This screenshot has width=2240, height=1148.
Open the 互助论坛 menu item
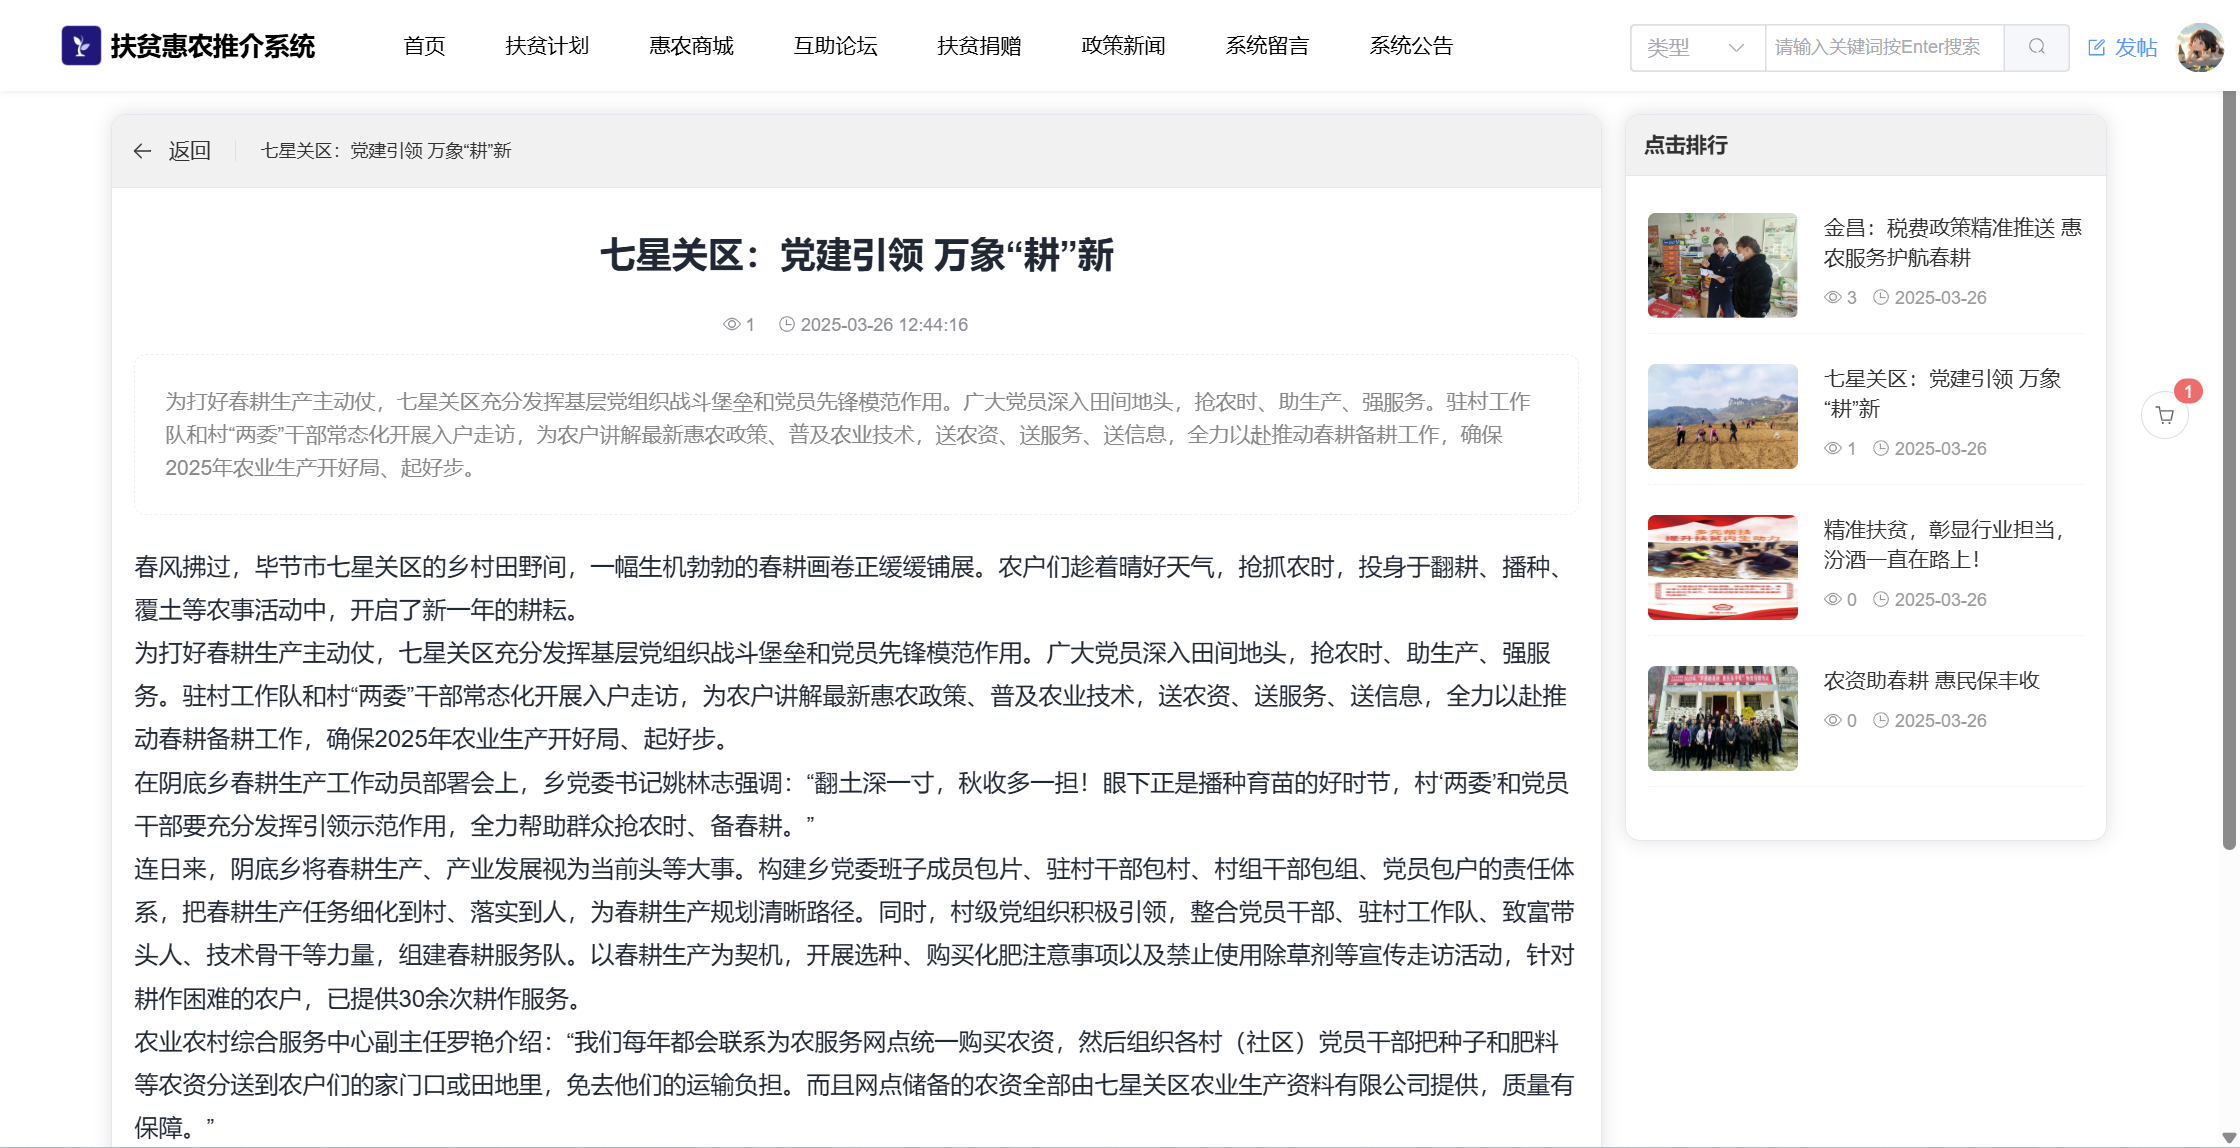point(835,46)
